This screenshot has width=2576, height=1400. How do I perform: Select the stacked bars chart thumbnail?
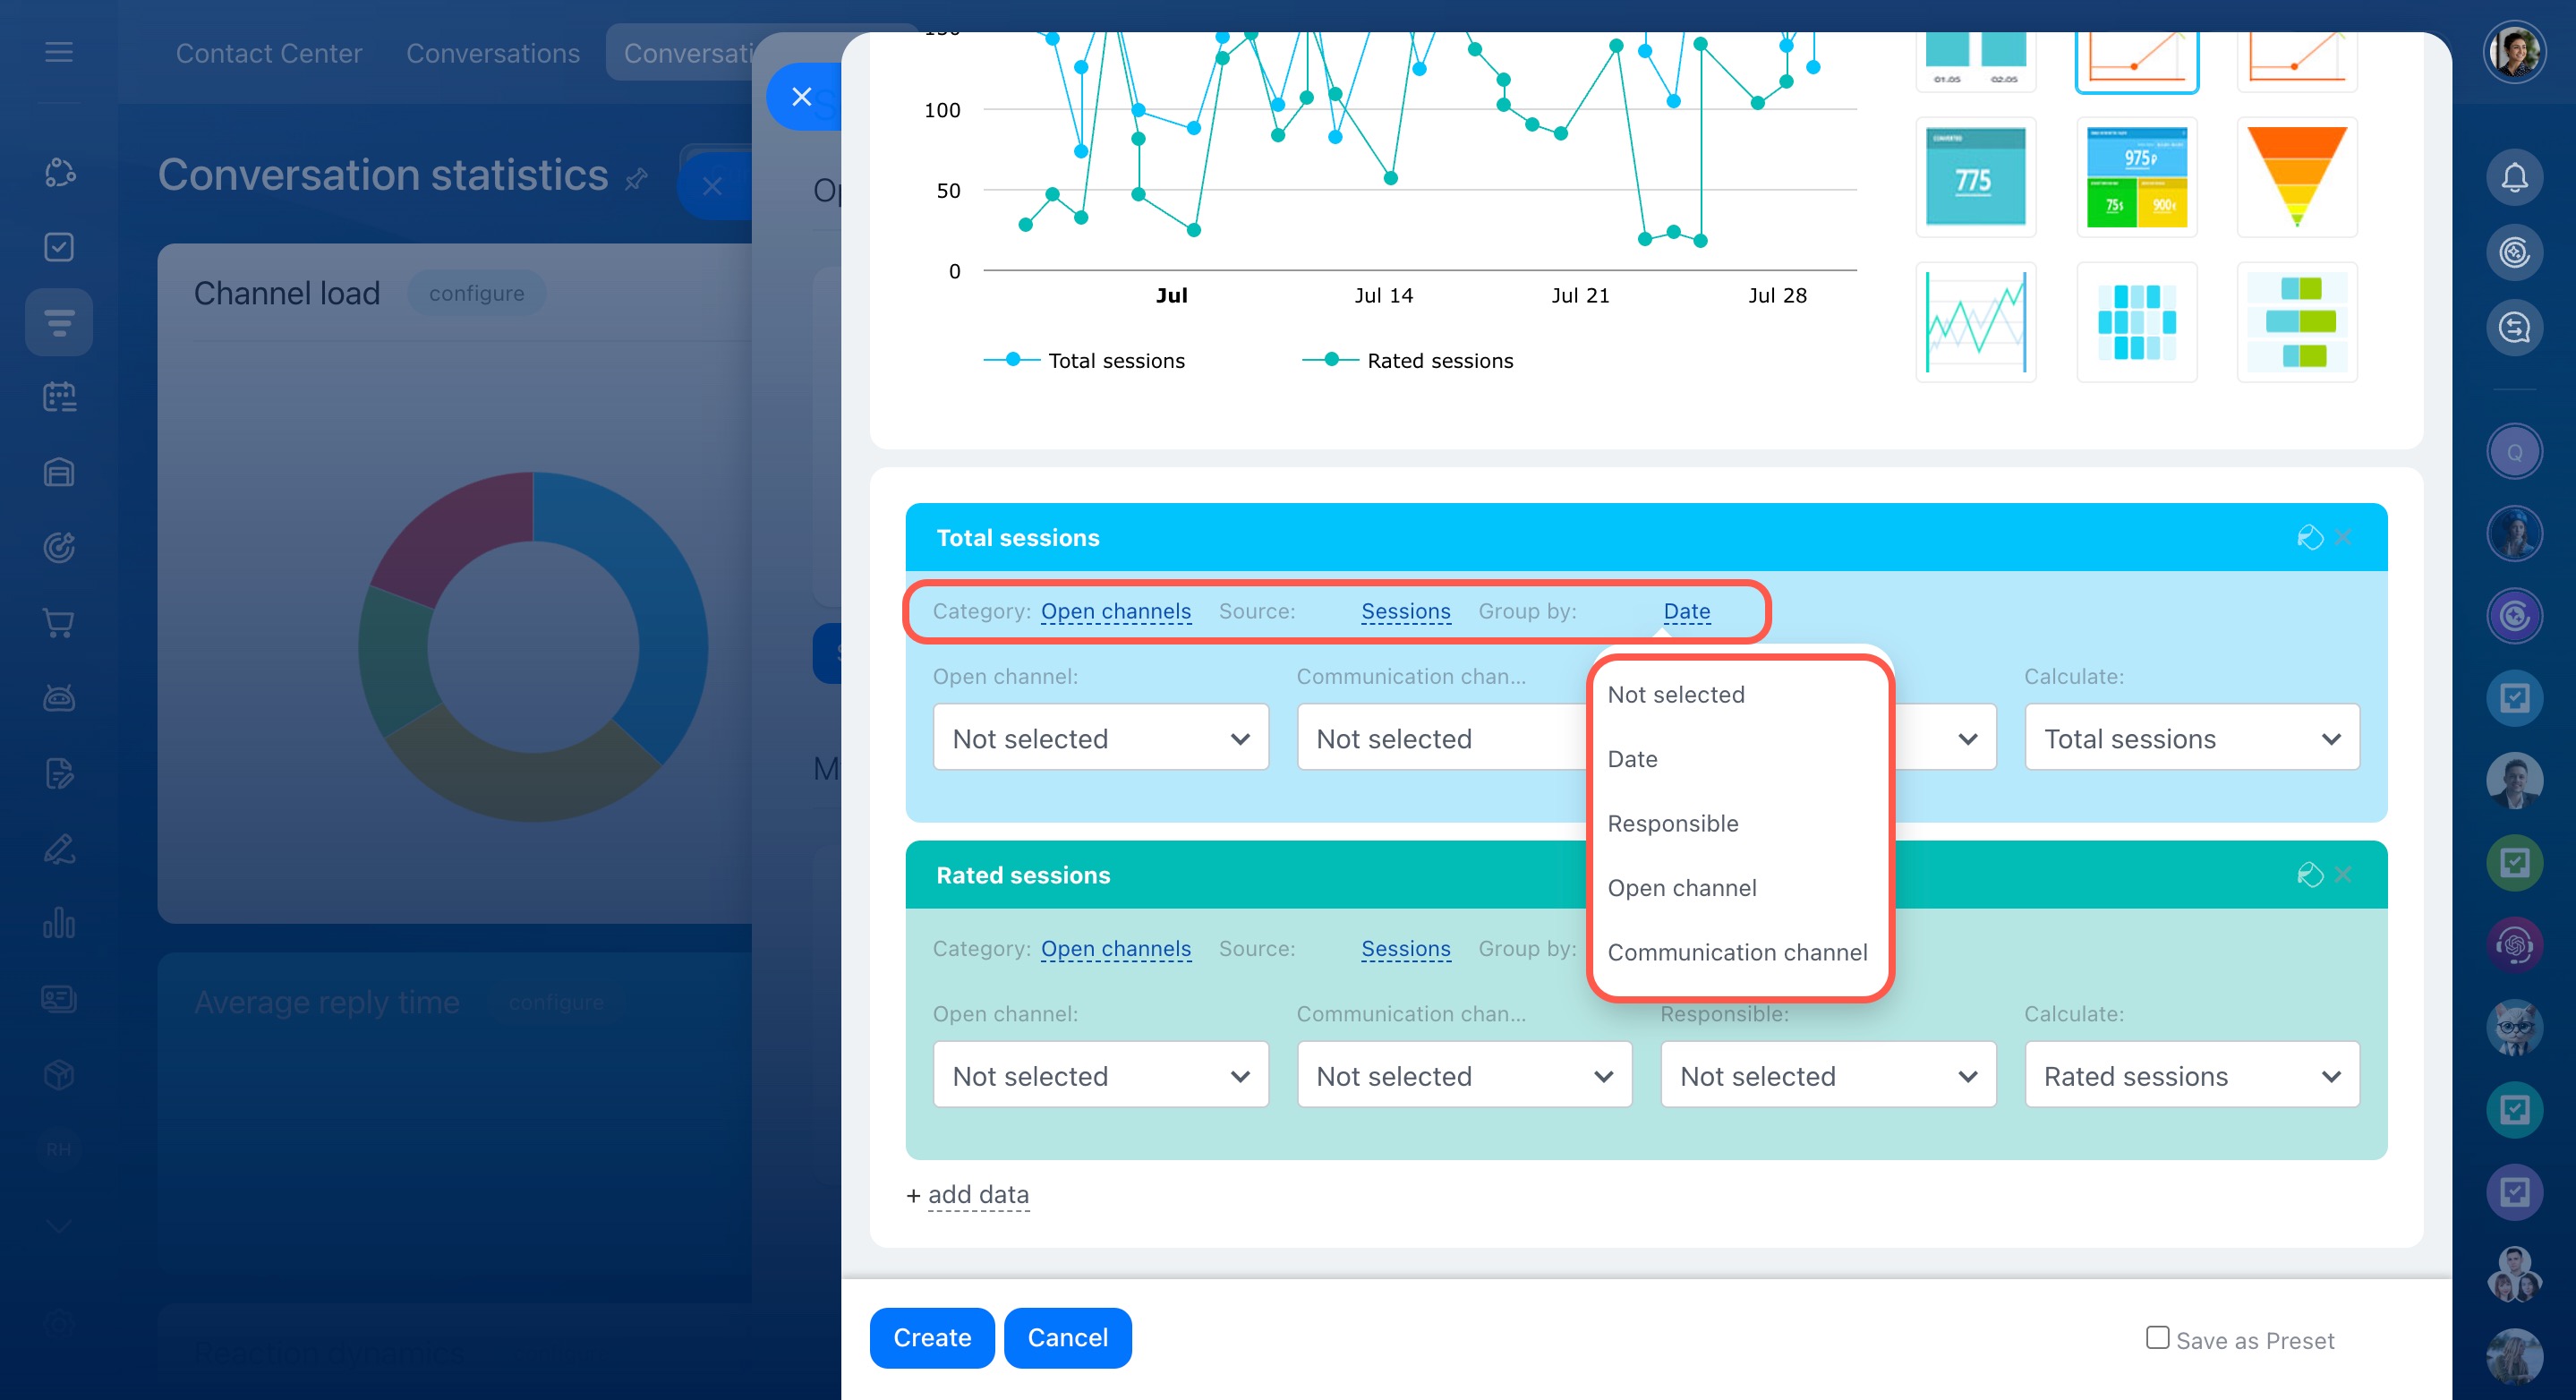[x=2296, y=322]
